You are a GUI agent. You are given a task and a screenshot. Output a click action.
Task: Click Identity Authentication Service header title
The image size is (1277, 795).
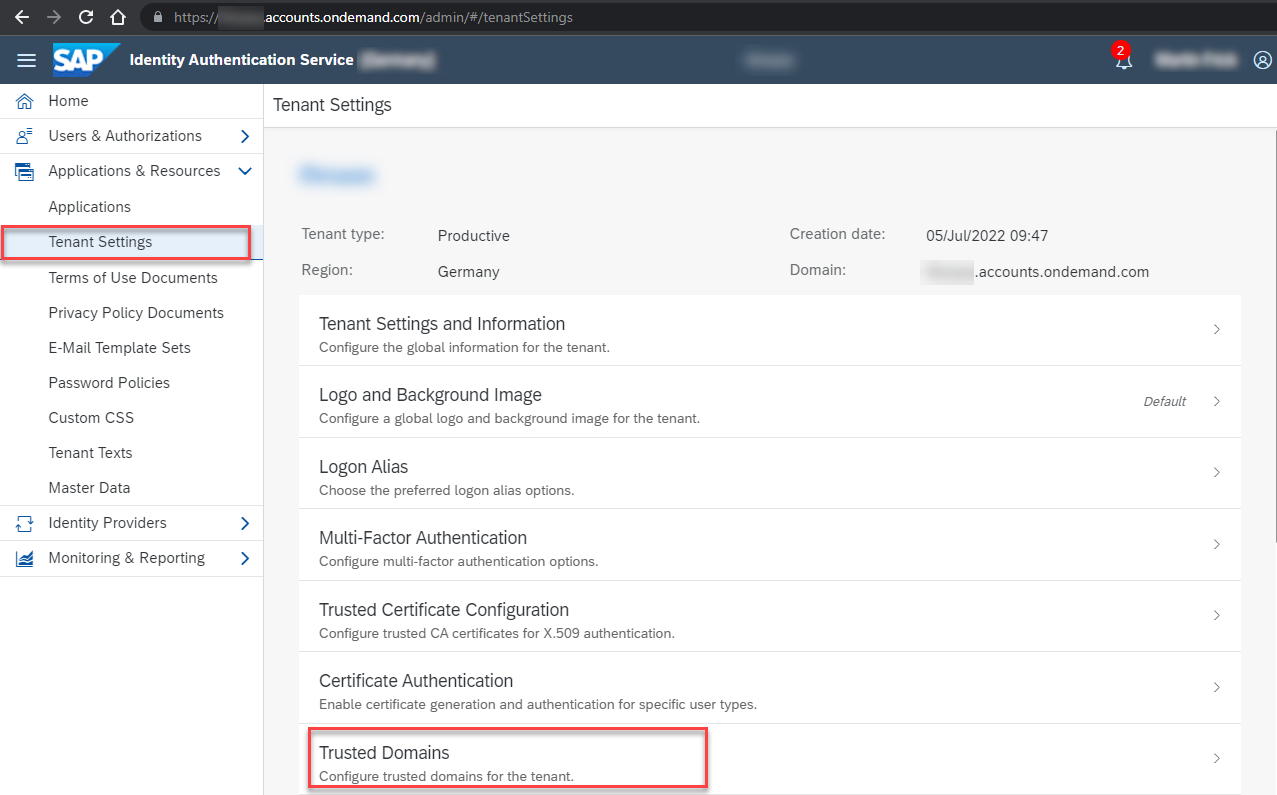242,60
